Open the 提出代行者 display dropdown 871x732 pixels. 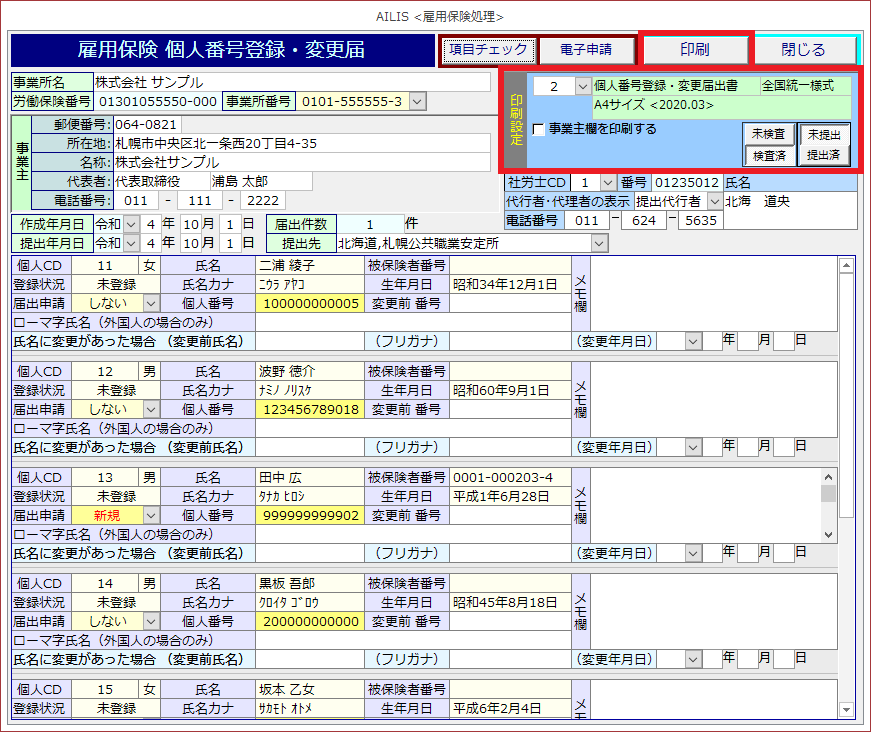(x=714, y=202)
